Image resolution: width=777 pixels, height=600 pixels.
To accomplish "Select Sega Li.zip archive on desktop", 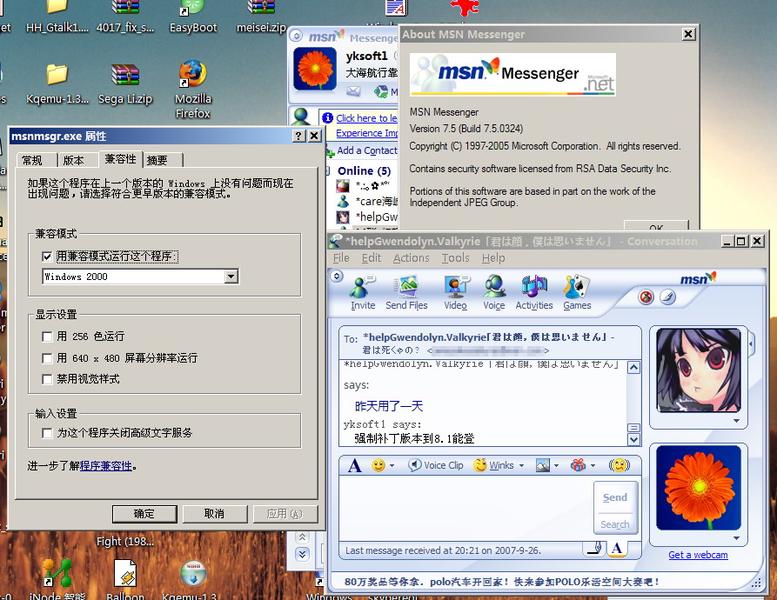I will click(125, 84).
